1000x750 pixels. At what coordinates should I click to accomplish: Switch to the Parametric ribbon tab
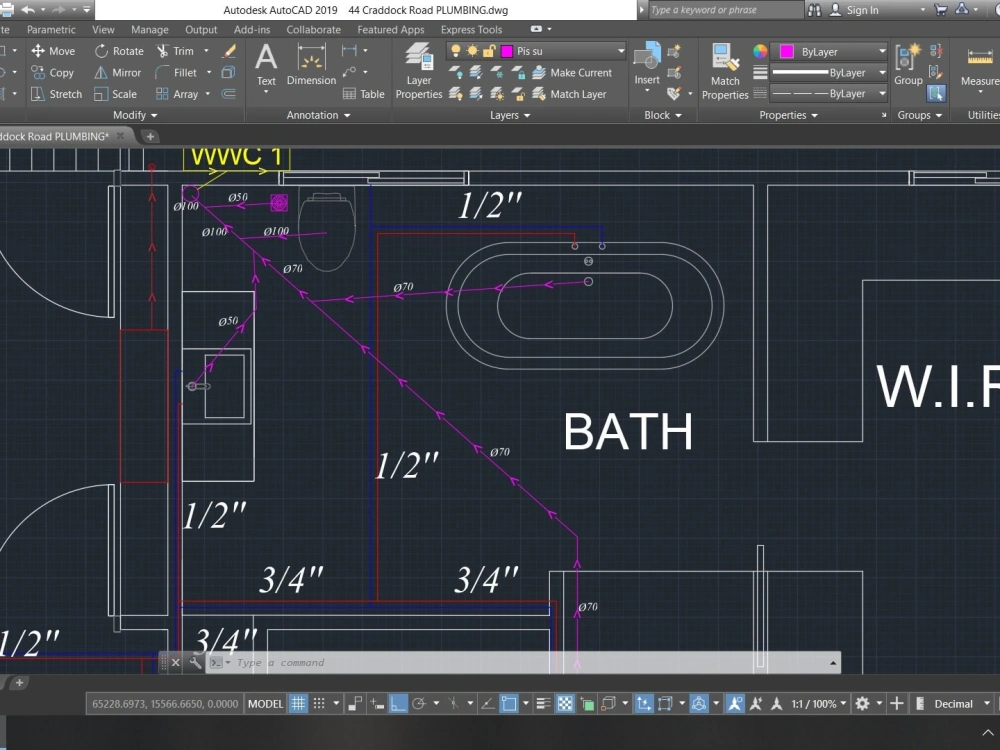[51, 29]
